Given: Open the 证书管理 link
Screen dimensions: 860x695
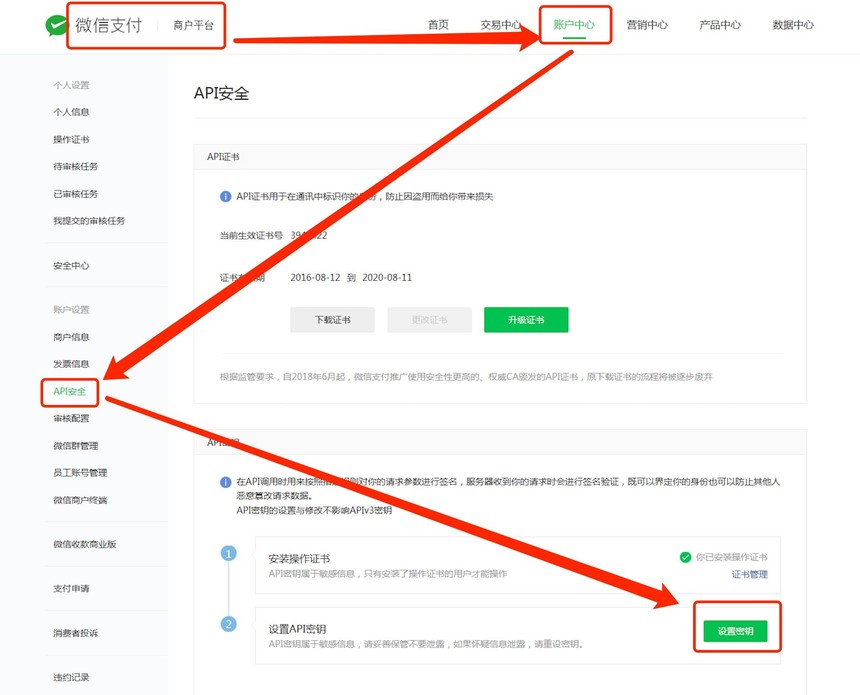Looking at the screenshot, I should tap(750, 574).
